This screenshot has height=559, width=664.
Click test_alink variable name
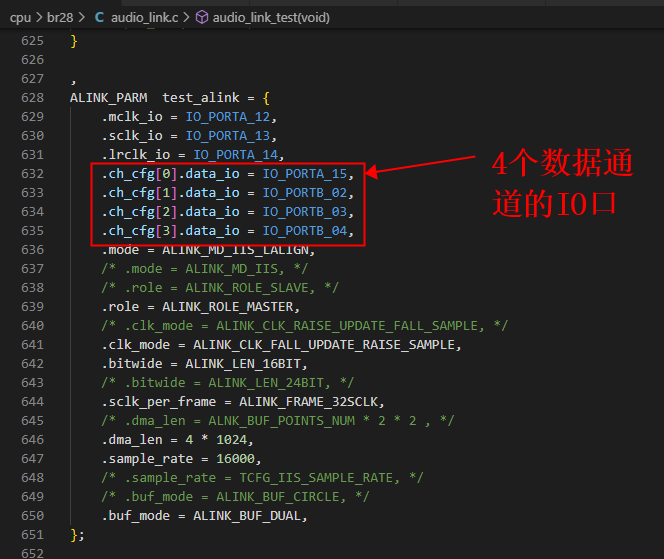tap(201, 98)
